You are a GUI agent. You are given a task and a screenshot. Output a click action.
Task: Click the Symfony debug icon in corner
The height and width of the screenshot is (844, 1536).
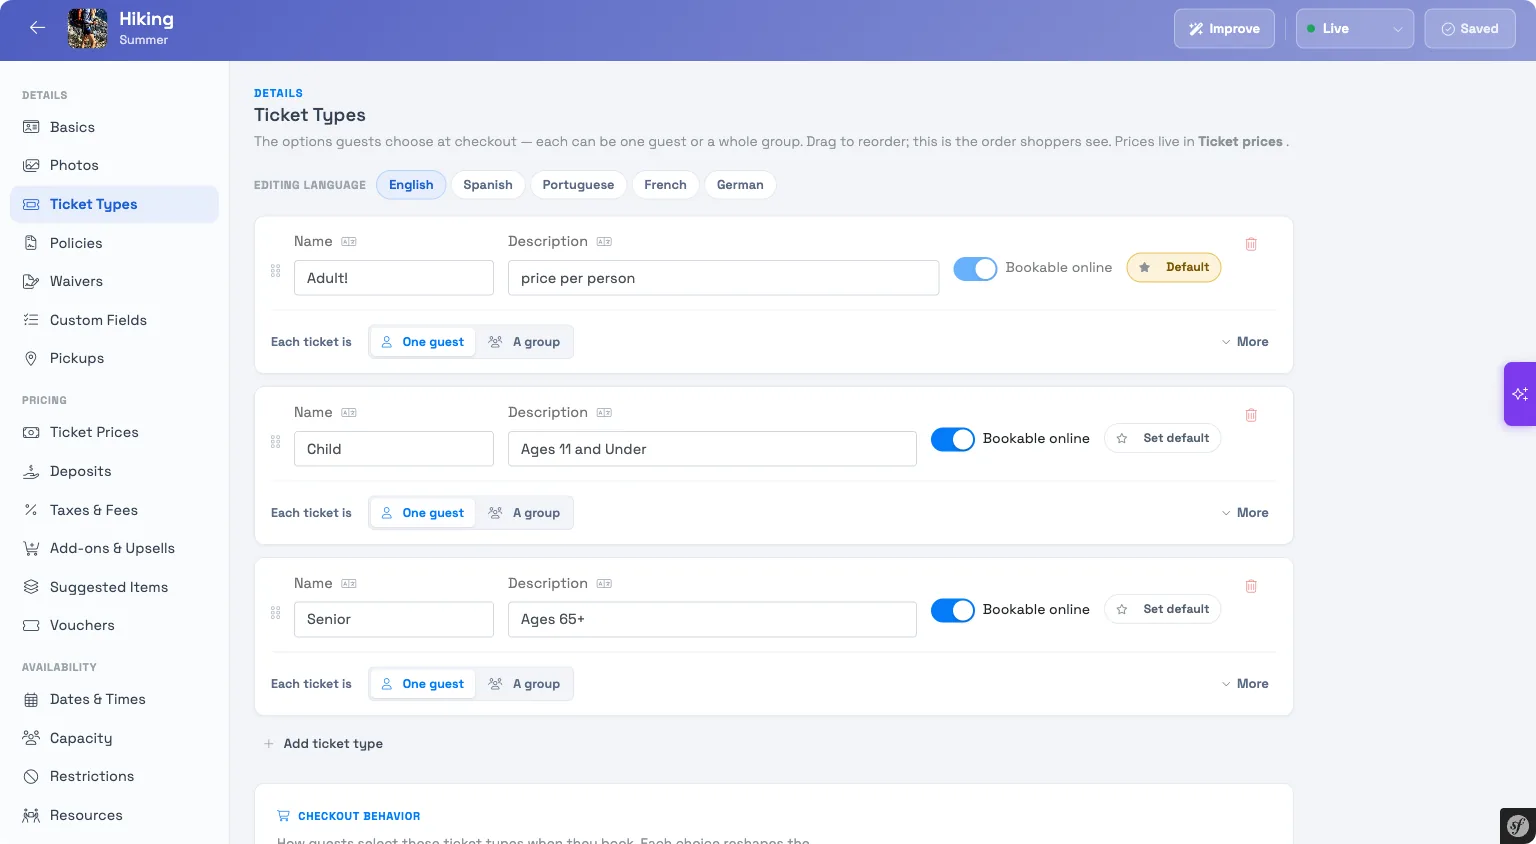1518,826
